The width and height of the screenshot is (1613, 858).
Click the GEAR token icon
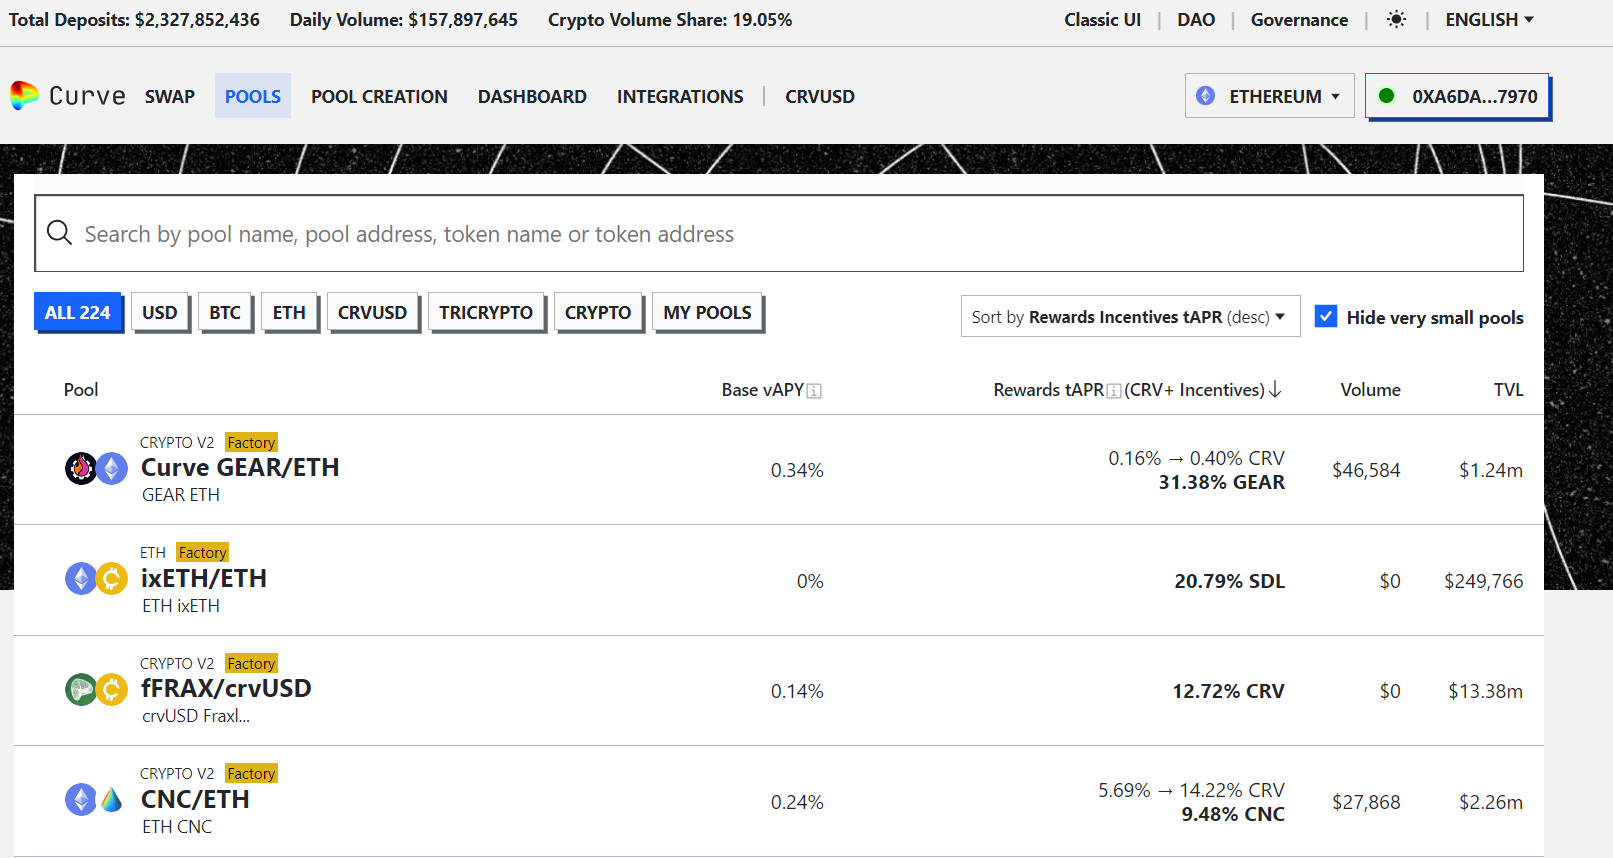tap(81, 468)
